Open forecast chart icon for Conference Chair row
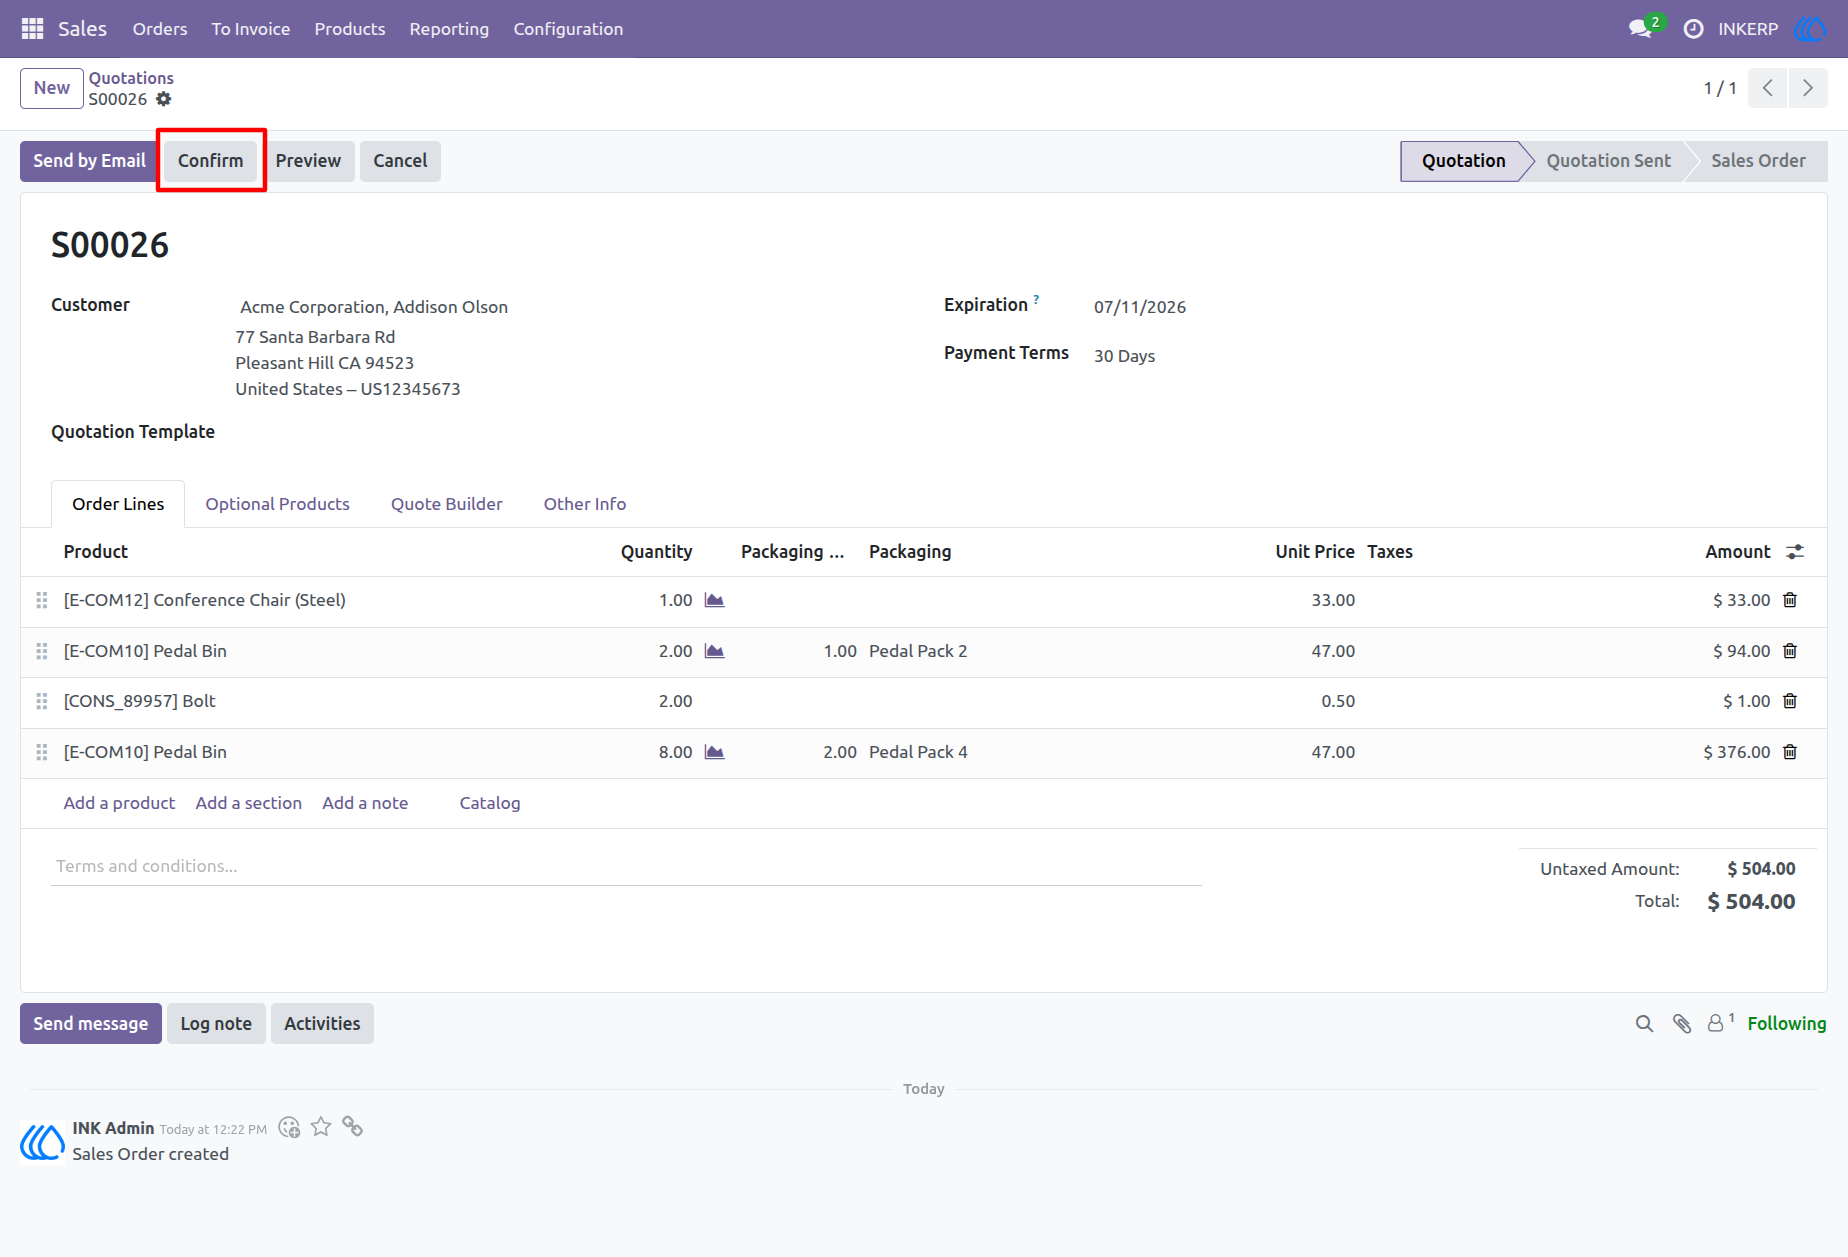This screenshot has height=1257, width=1848. 714,600
